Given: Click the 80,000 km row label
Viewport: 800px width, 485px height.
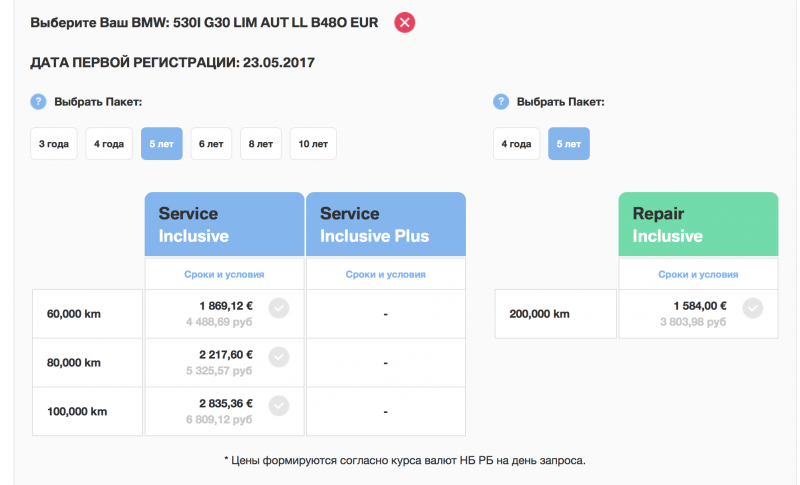Looking at the screenshot, I should pos(74,363).
